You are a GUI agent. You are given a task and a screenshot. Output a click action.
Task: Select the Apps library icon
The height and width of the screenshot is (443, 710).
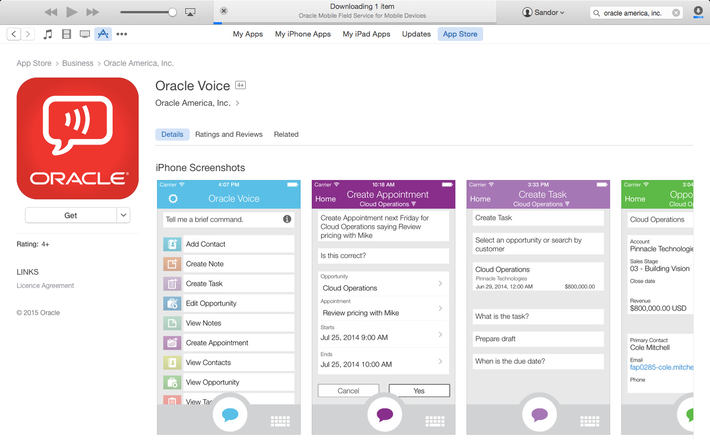tap(103, 34)
